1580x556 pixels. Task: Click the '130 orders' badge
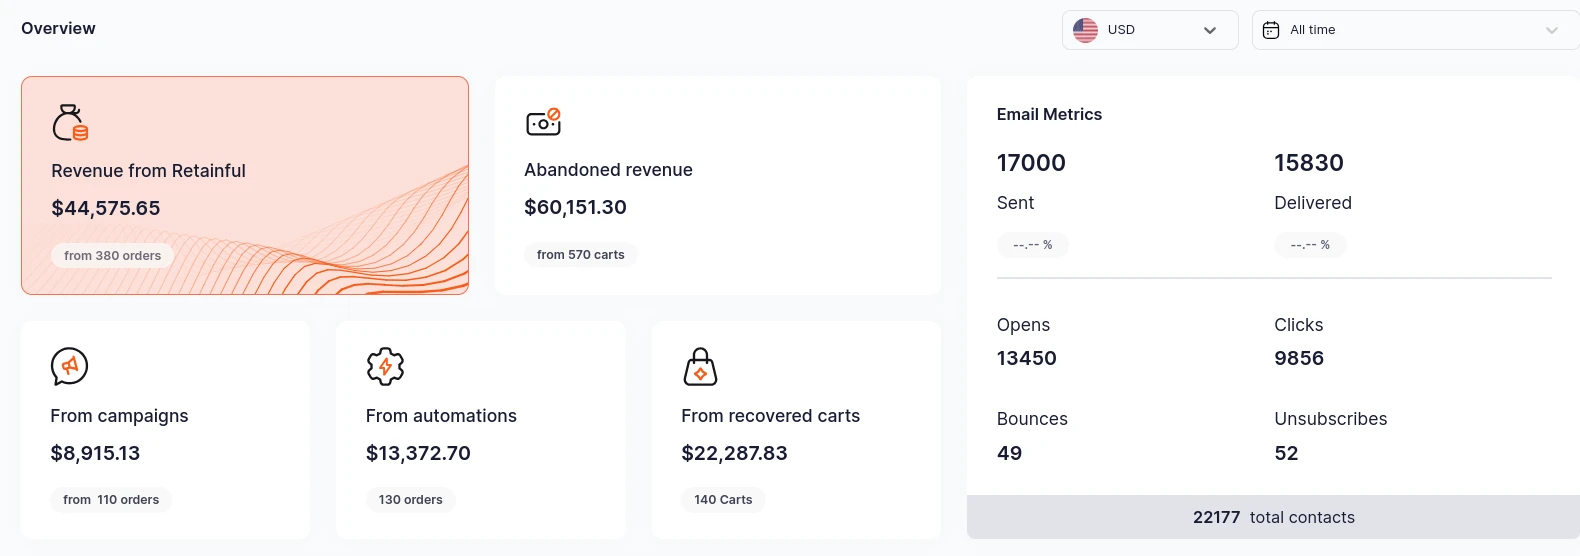pos(411,500)
